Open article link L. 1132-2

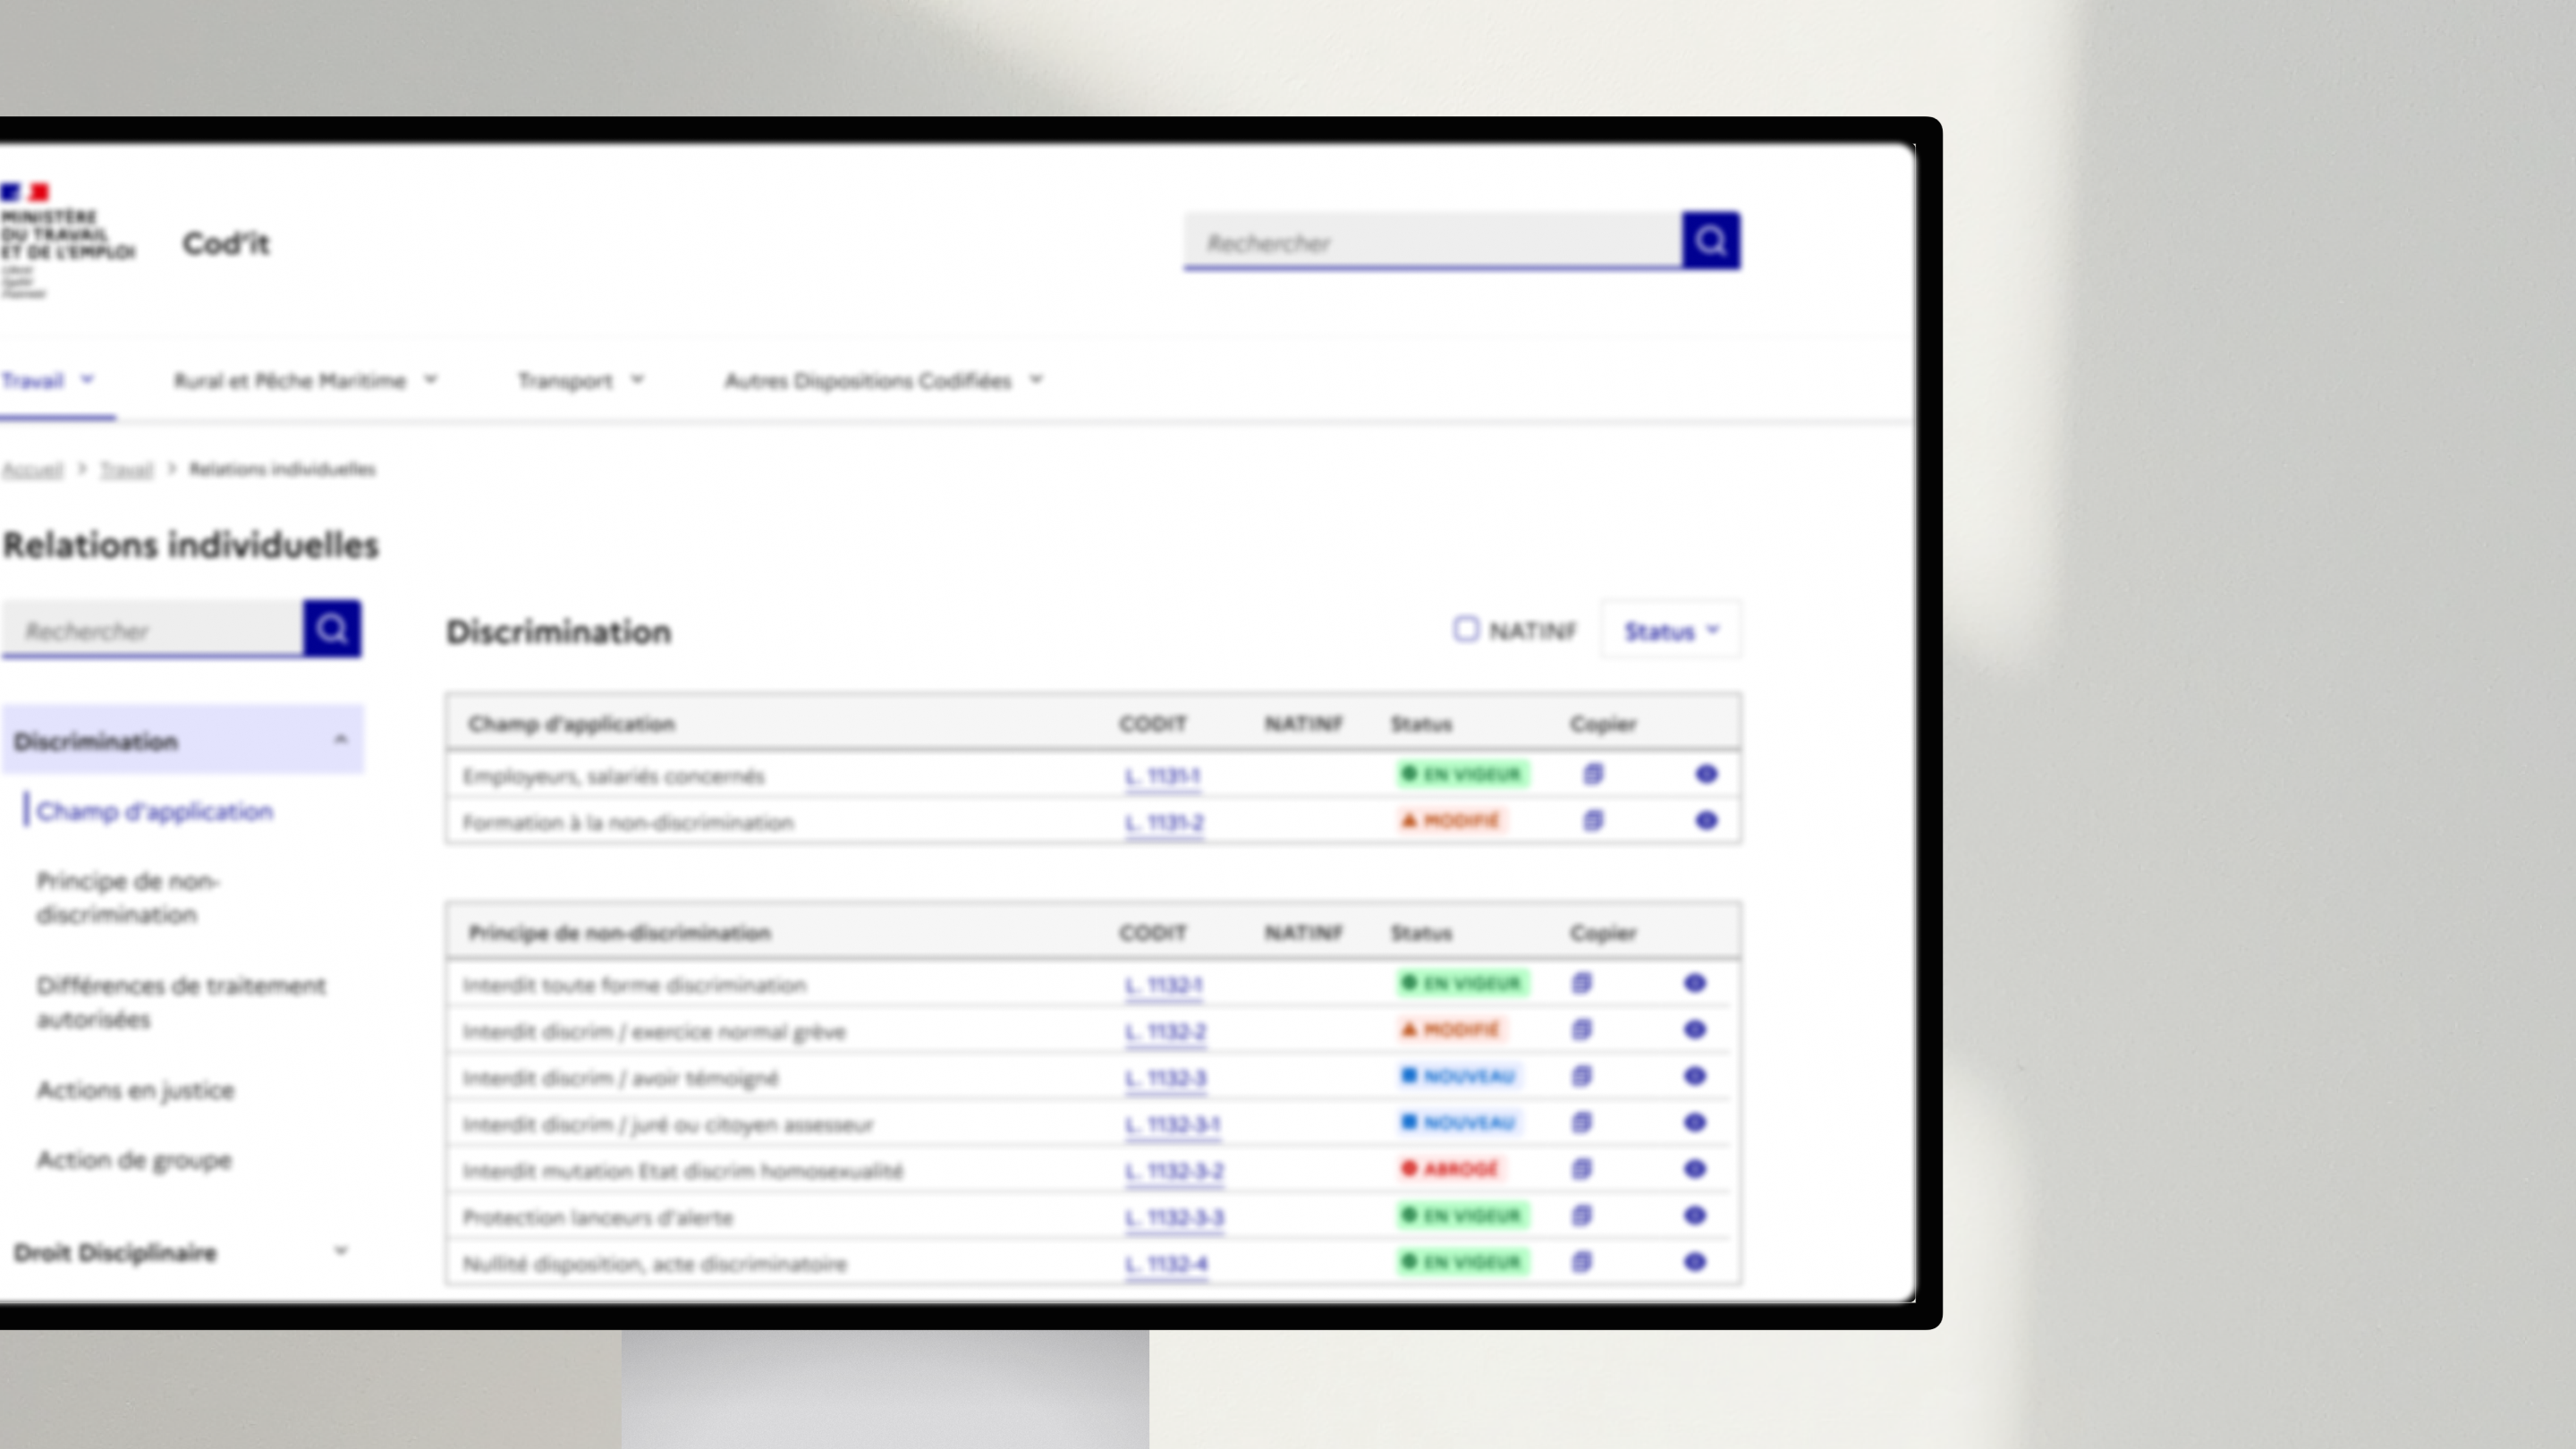tap(1166, 1031)
